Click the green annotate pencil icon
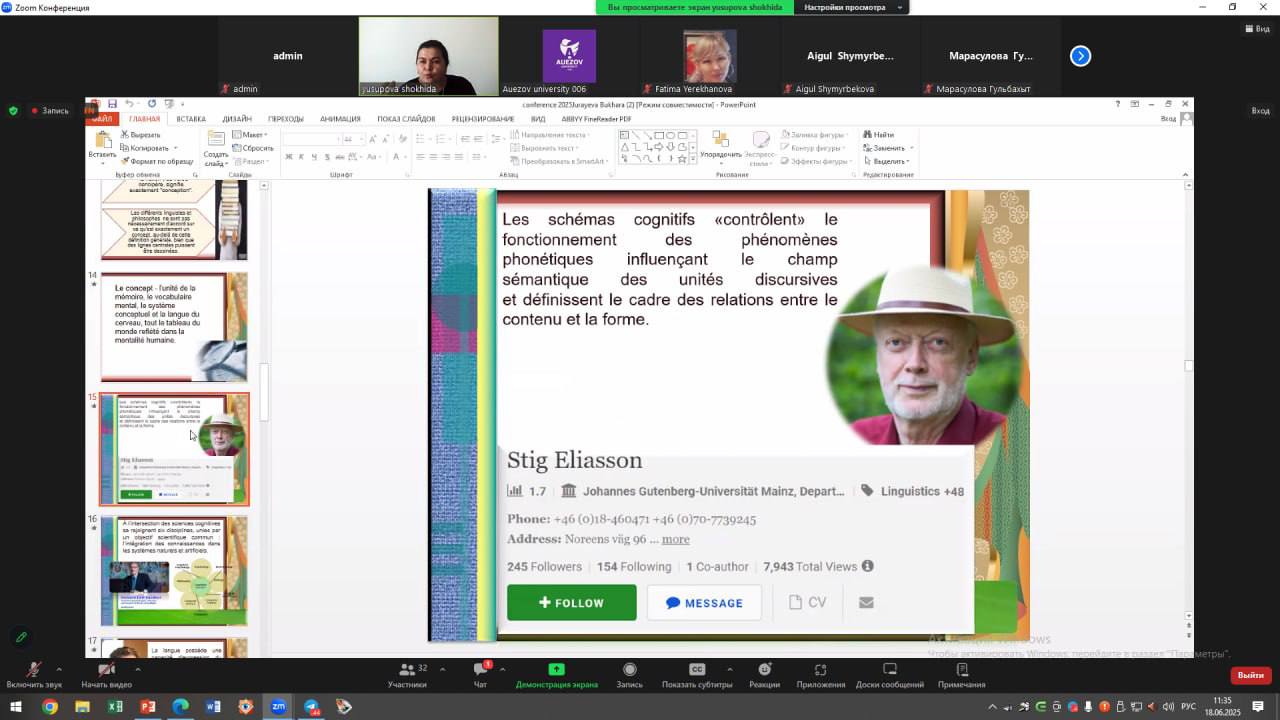The height and width of the screenshot is (720, 1280). click(21, 637)
